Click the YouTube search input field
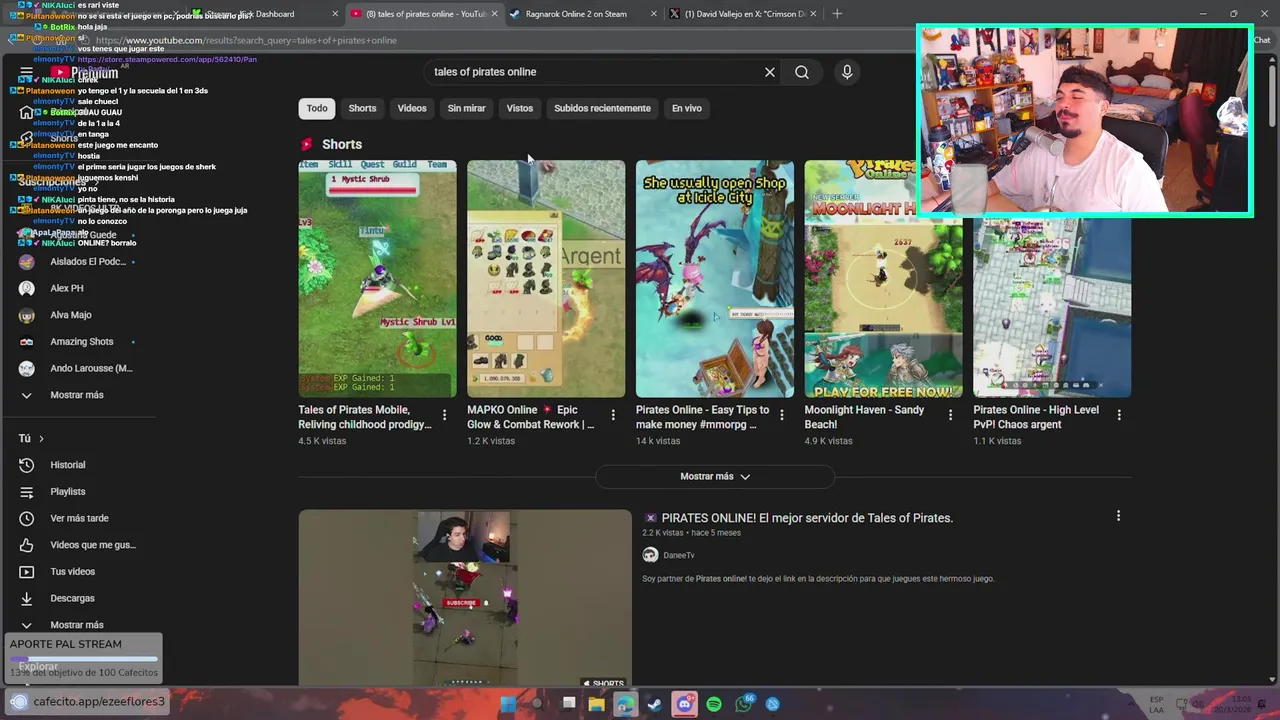The width and height of the screenshot is (1280, 720). (595, 72)
